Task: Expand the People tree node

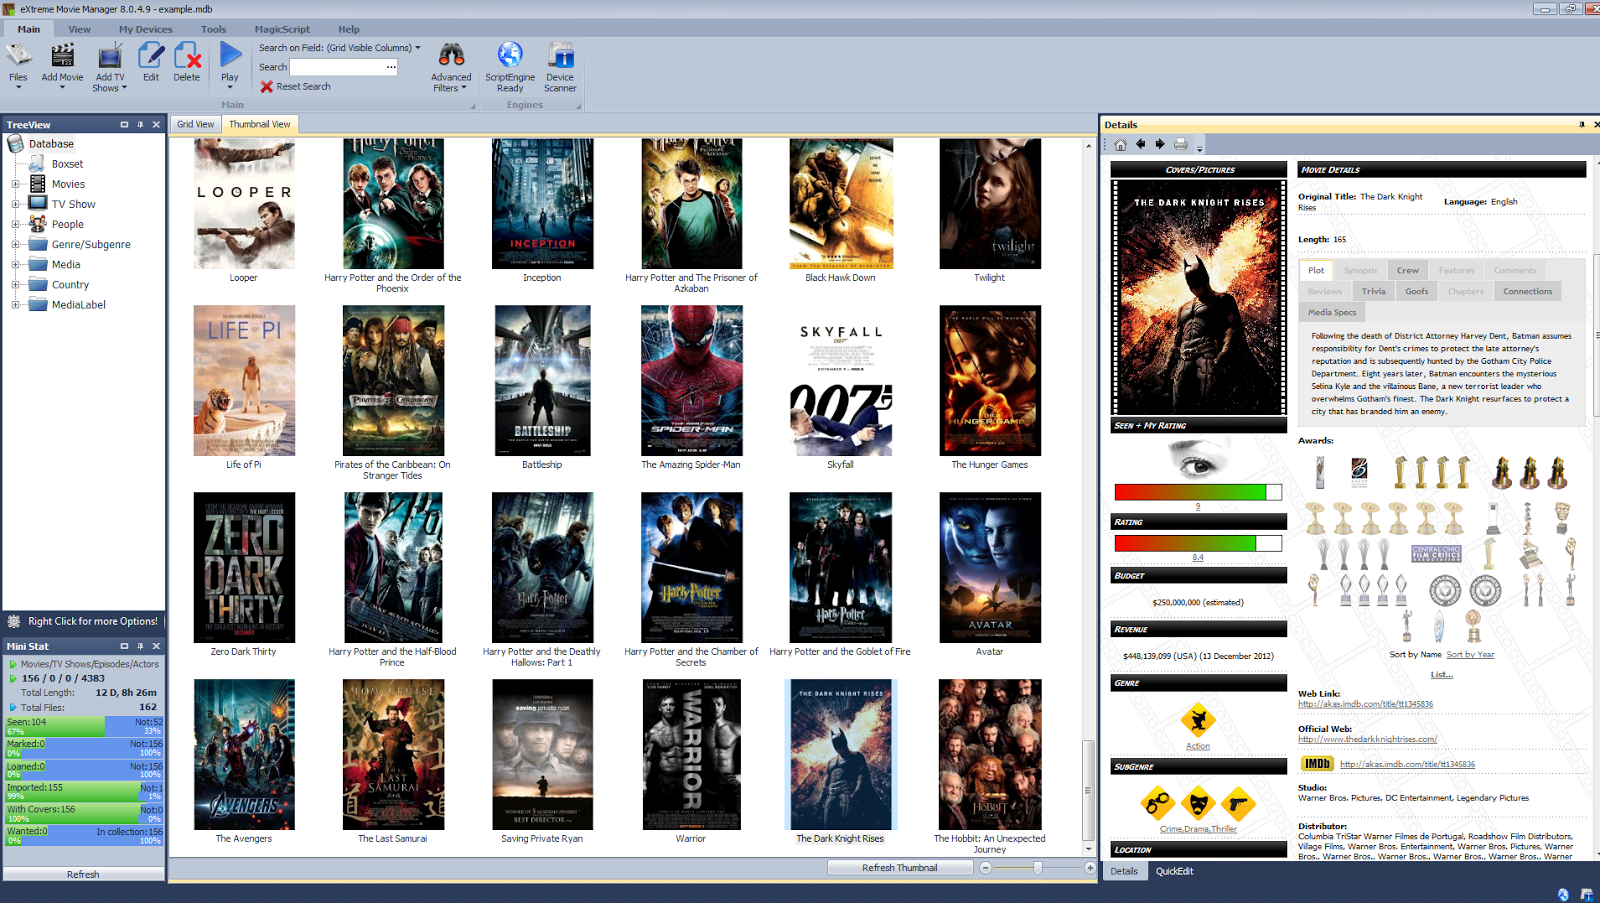Action: click(15, 224)
